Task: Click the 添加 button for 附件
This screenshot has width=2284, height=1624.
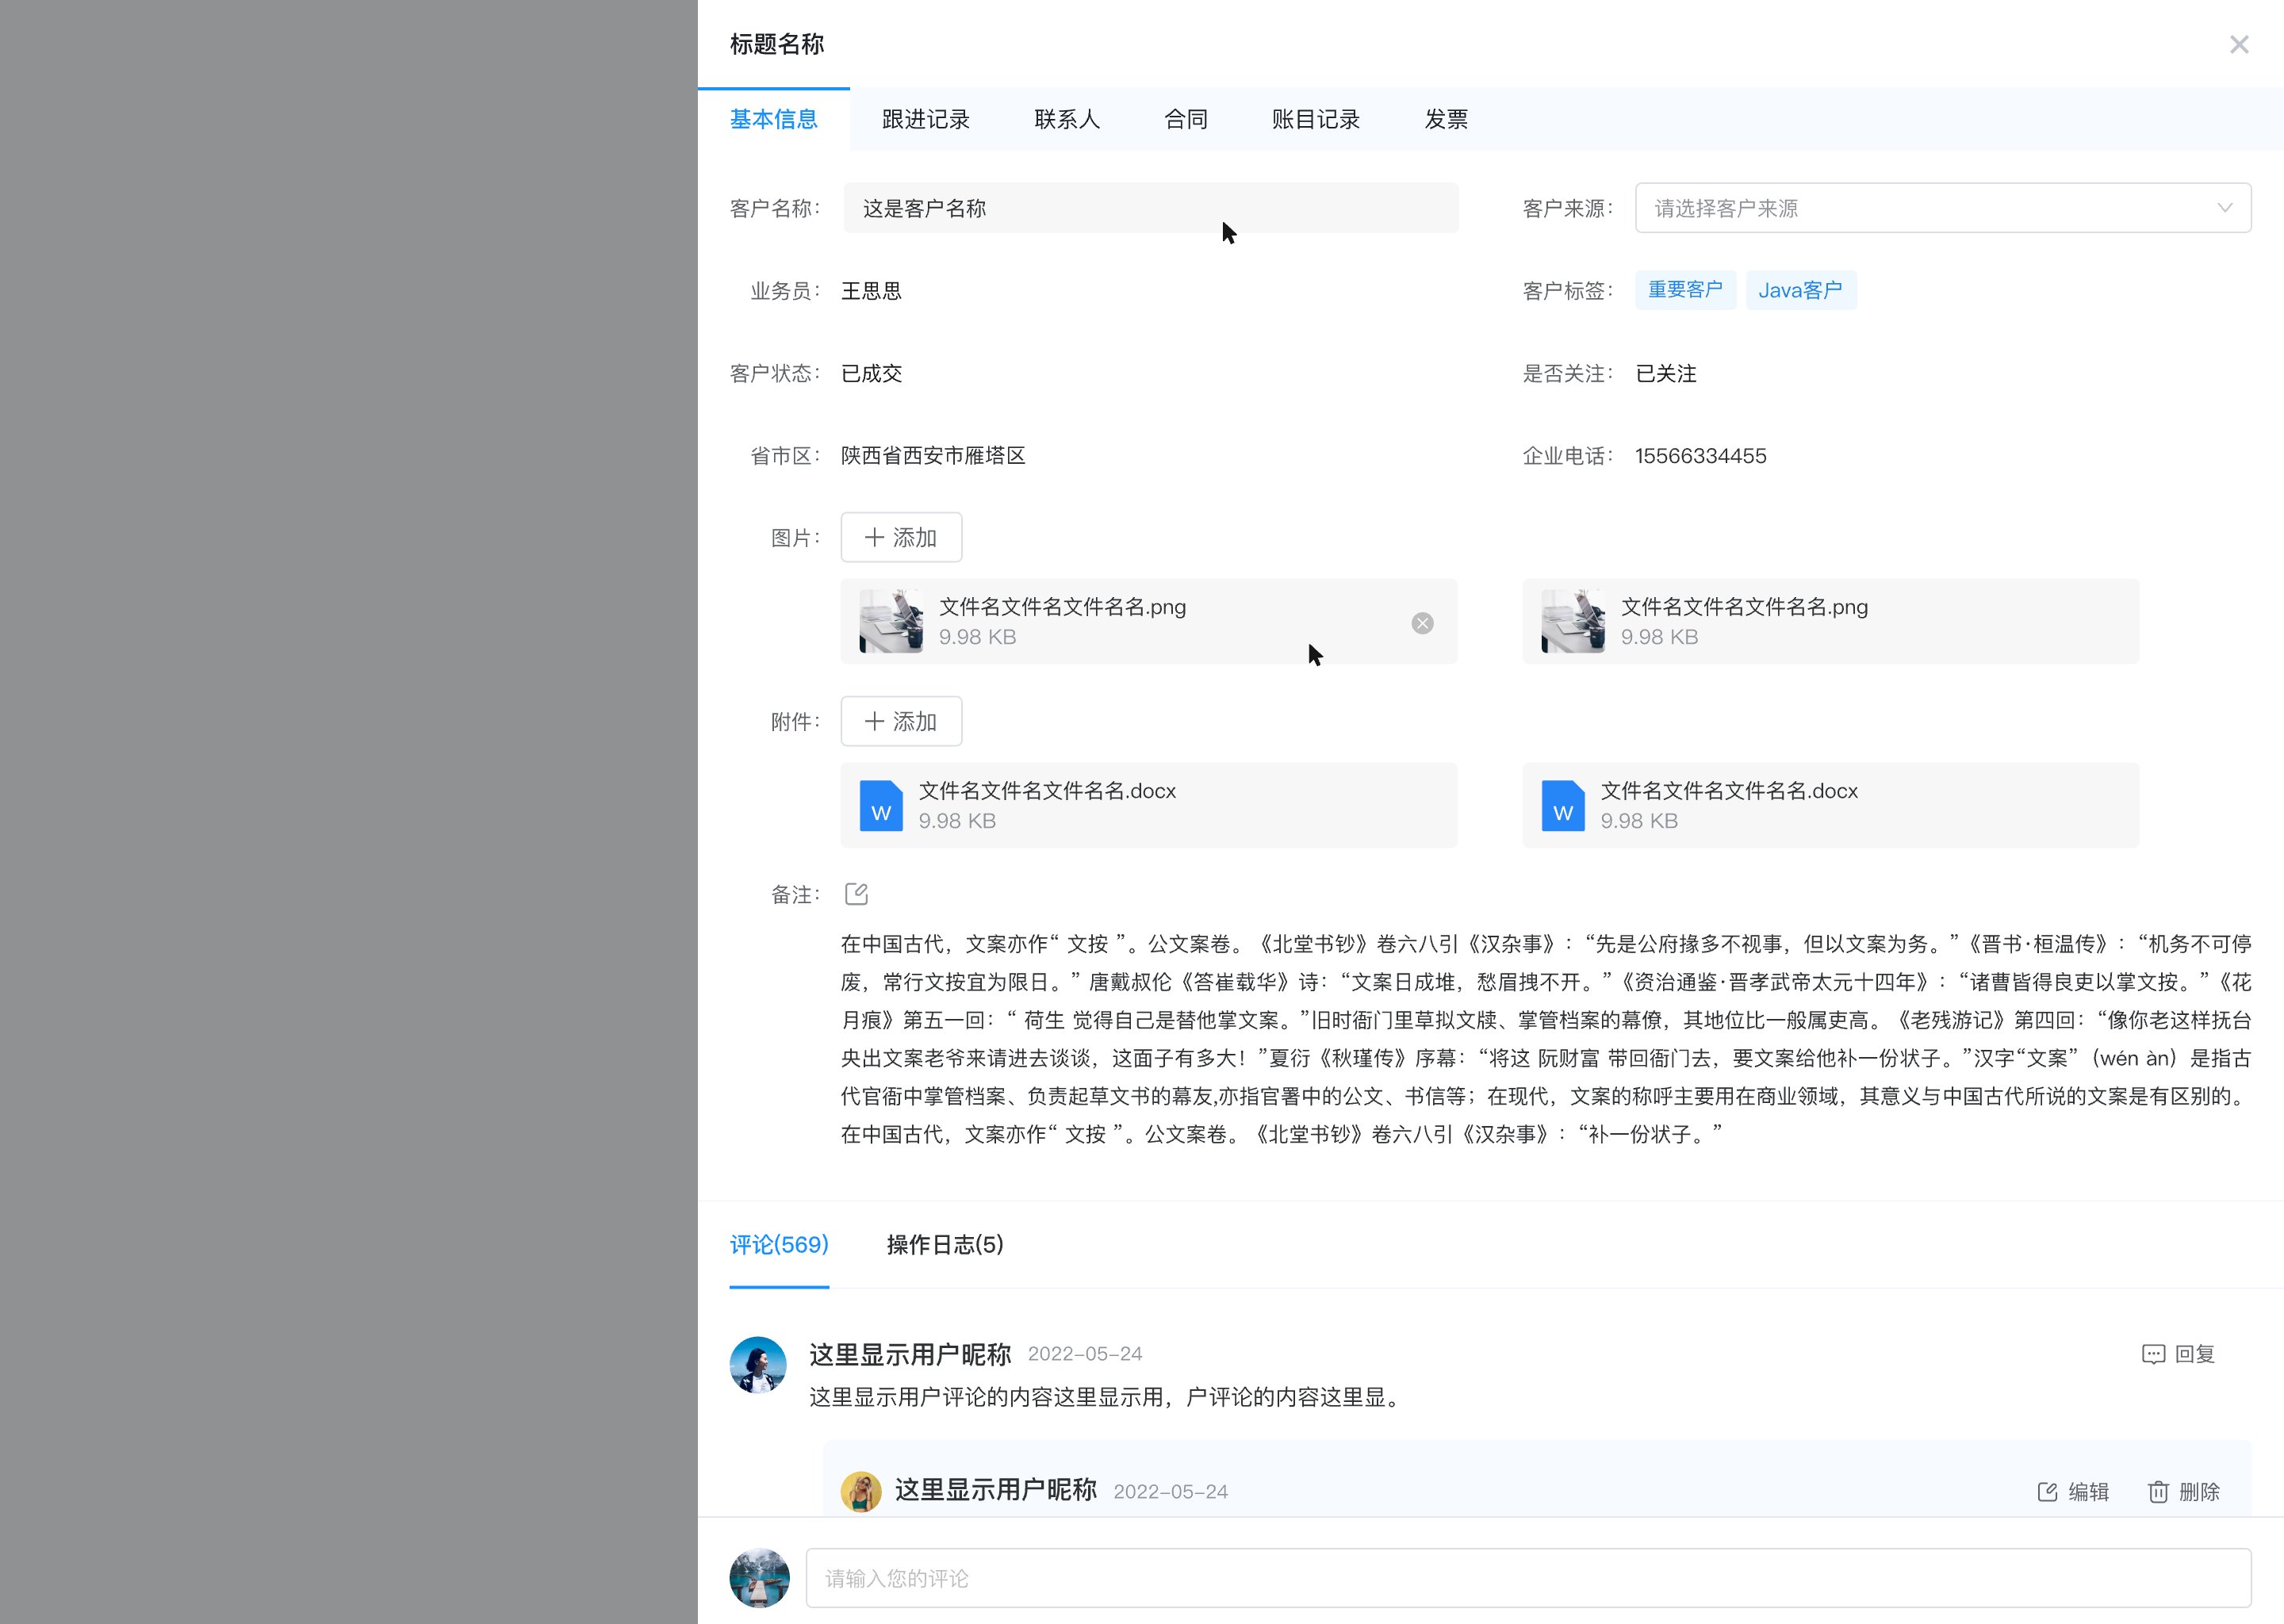Action: coord(901,722)
